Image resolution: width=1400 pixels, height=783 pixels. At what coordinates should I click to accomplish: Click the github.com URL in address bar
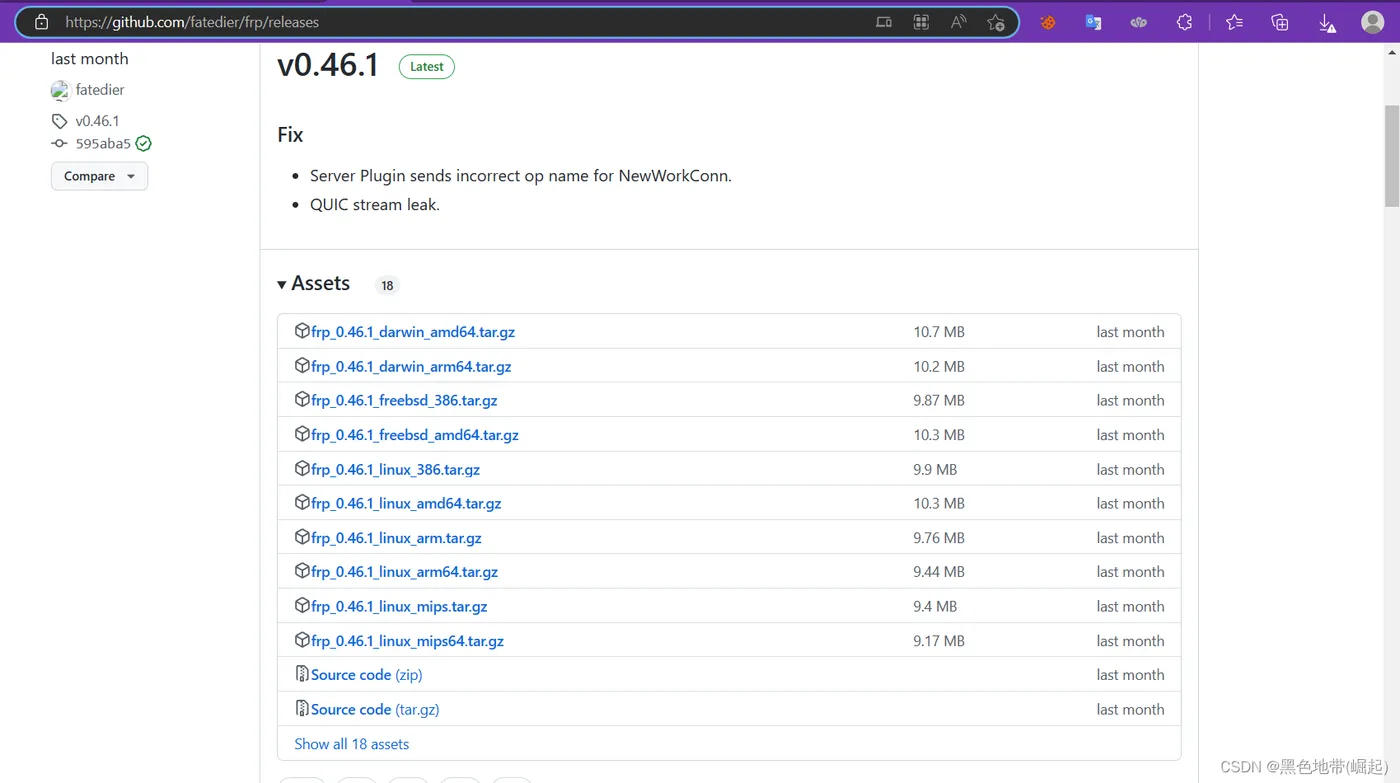point(192,22)
